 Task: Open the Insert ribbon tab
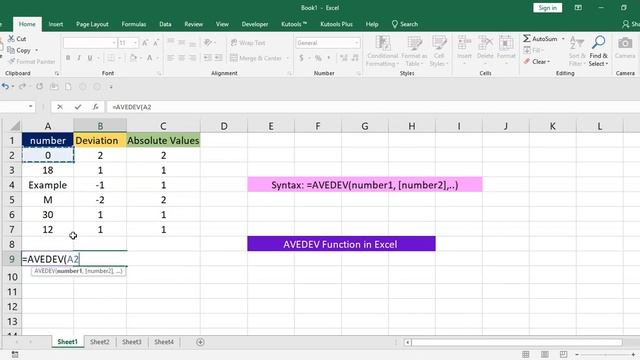[x=56, y=24]
